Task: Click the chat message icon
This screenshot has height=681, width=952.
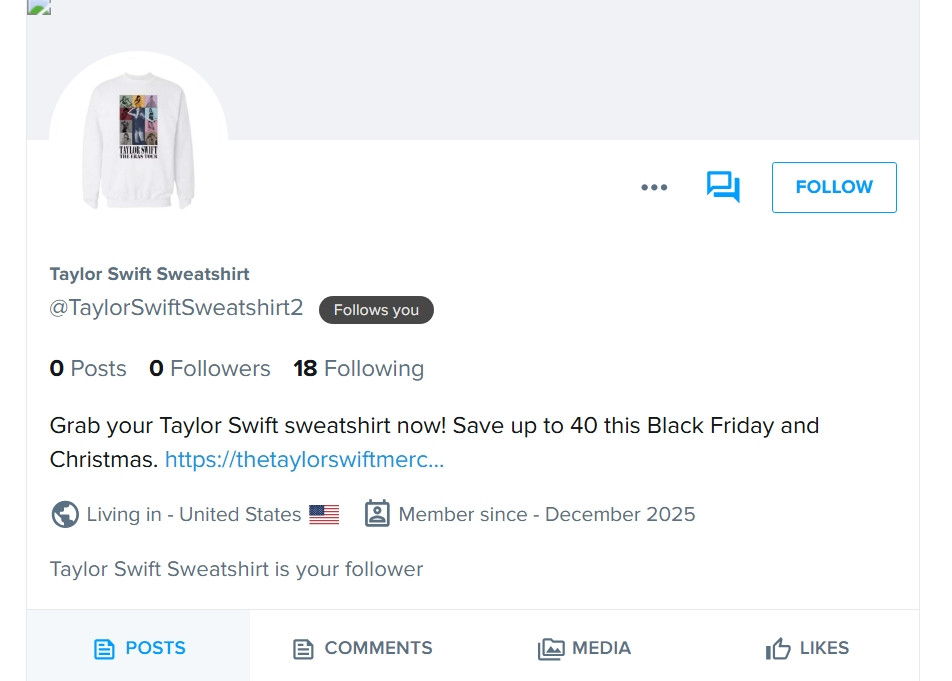Action: (x=723, y=187)
